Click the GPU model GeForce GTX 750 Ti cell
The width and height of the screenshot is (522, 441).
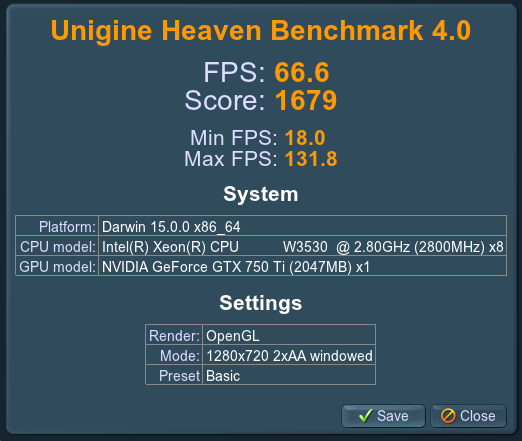pyautogui.click(x=303, y=267)
